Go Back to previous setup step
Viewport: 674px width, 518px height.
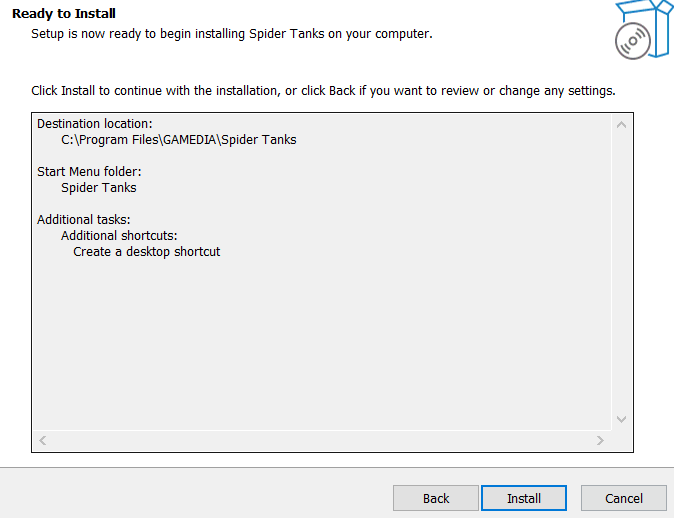436,498
